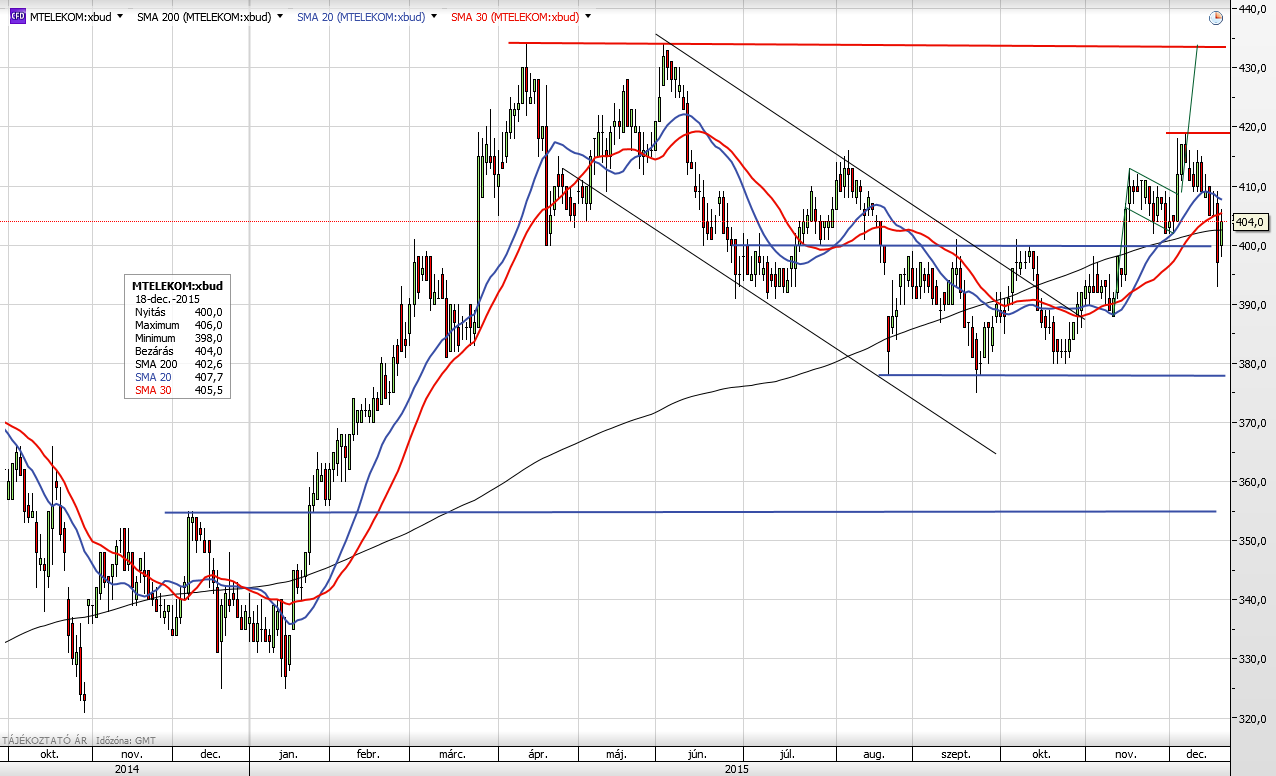Expand the blue SMA 20 indicator dropdown
This screenshot has height=776, width=1276.
432,17
